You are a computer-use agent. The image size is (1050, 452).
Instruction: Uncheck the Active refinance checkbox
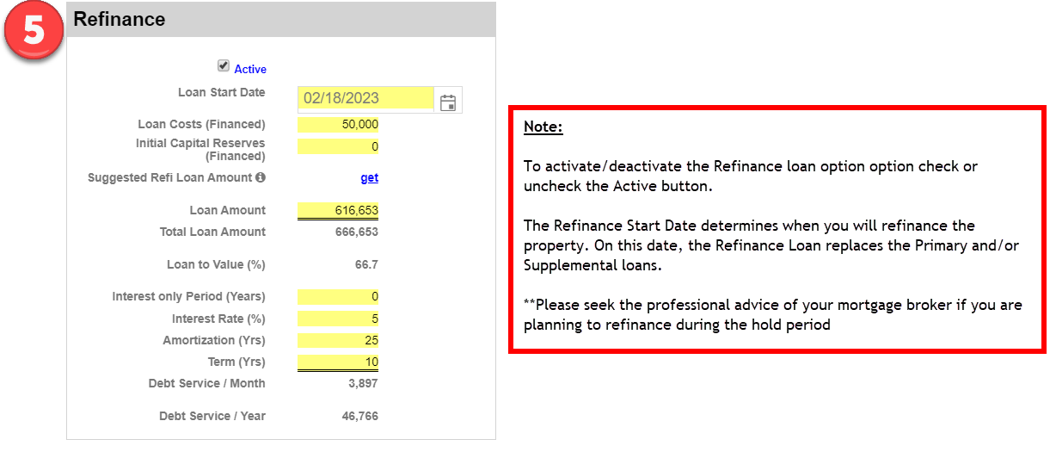pos(223,67)
